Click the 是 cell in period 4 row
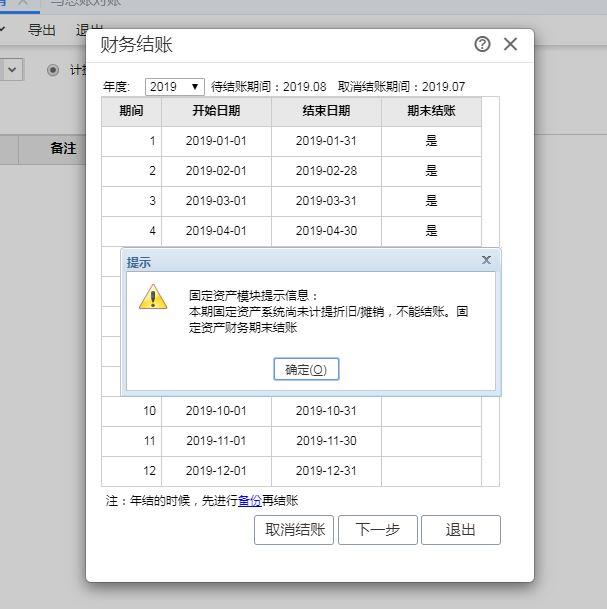Viewport: 607px width, 609px height. pos(431,231)
